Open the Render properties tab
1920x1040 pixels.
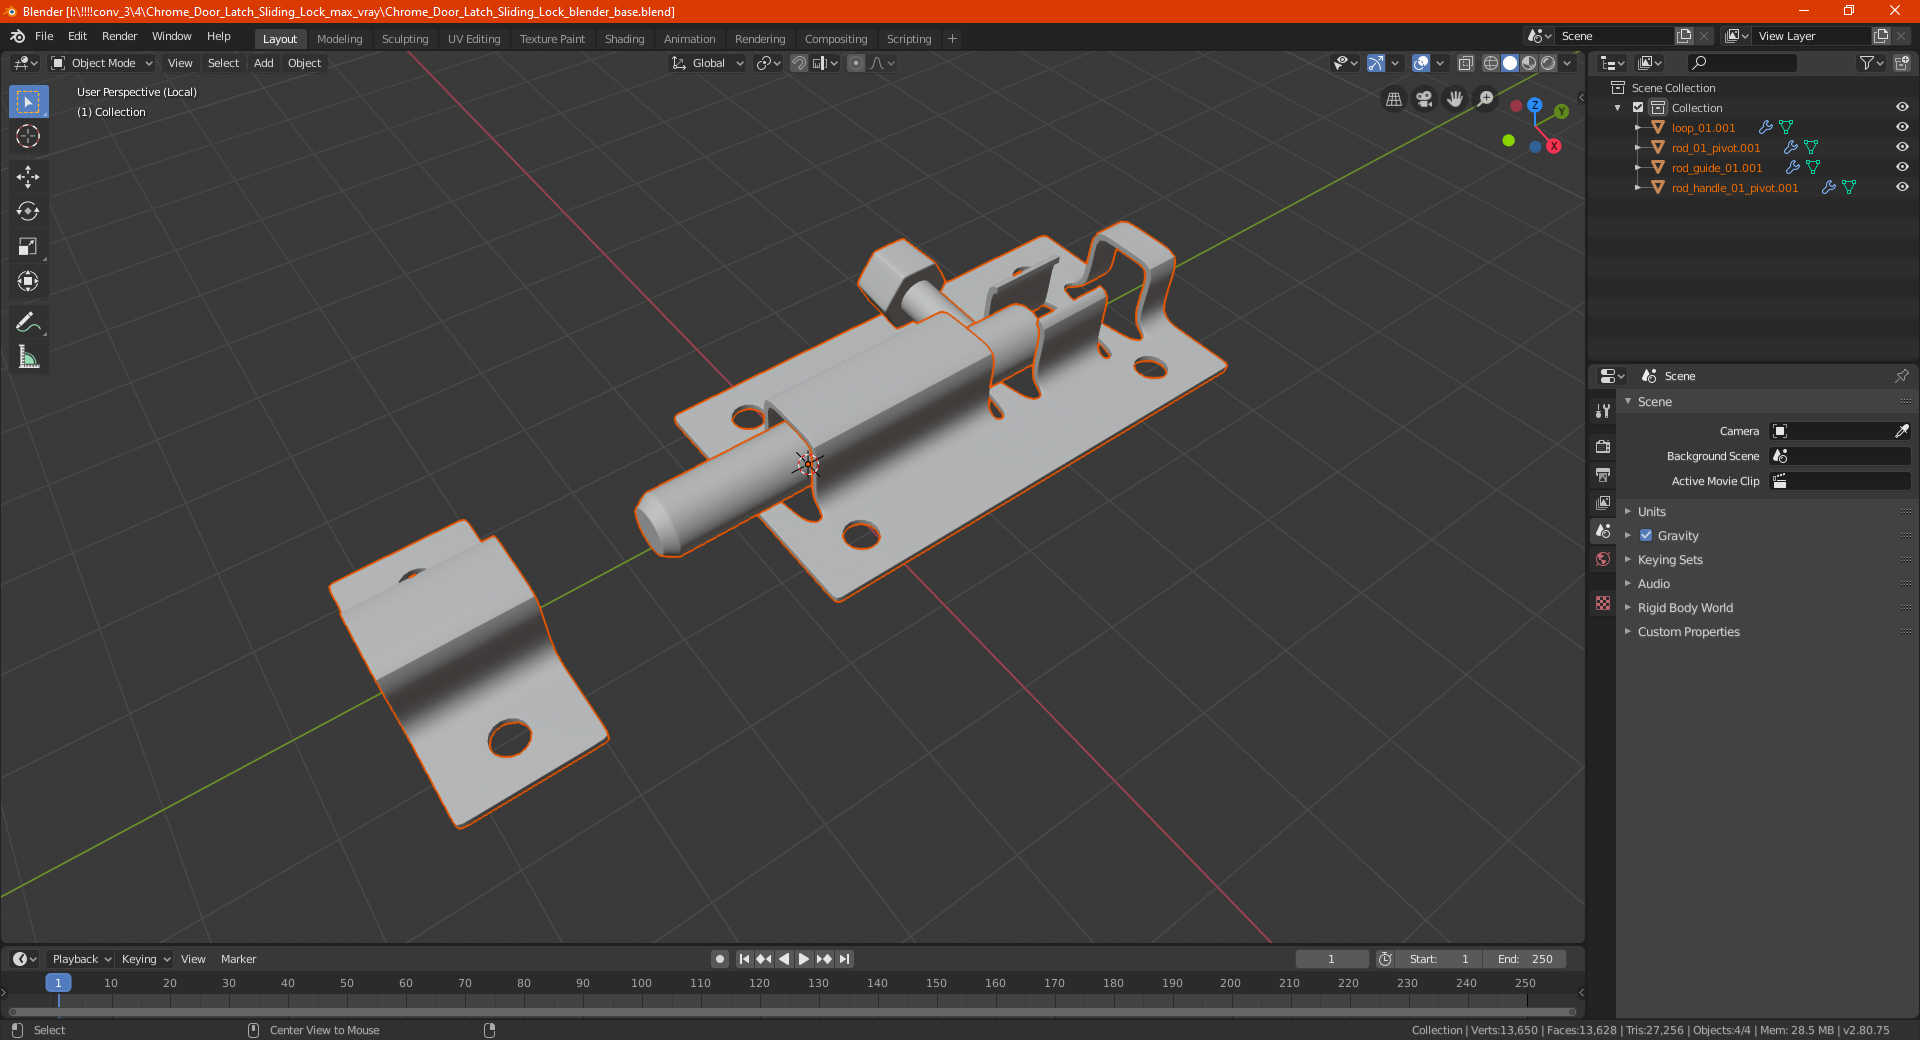(x=1603, y=446)
